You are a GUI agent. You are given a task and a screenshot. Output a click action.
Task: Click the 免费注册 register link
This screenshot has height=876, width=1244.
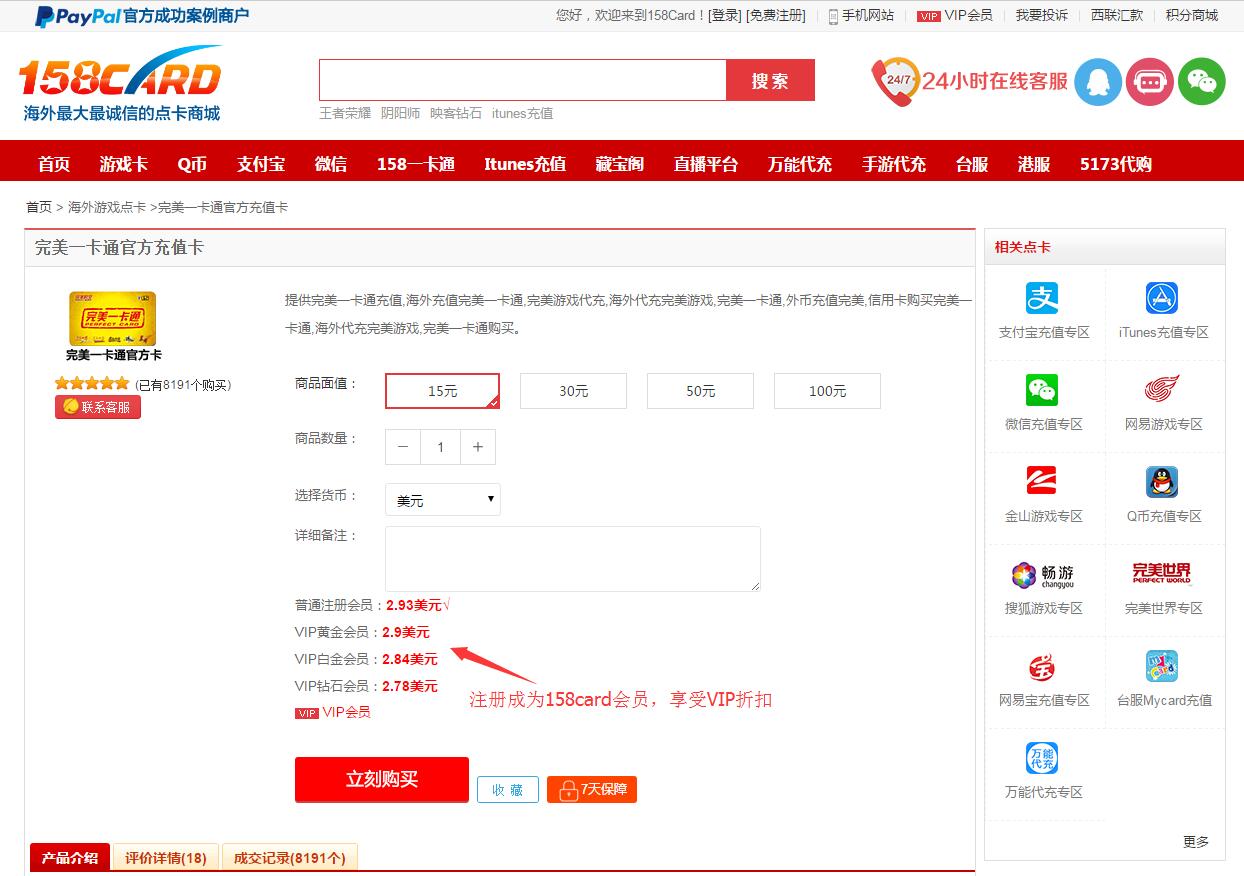click(776, 15)
